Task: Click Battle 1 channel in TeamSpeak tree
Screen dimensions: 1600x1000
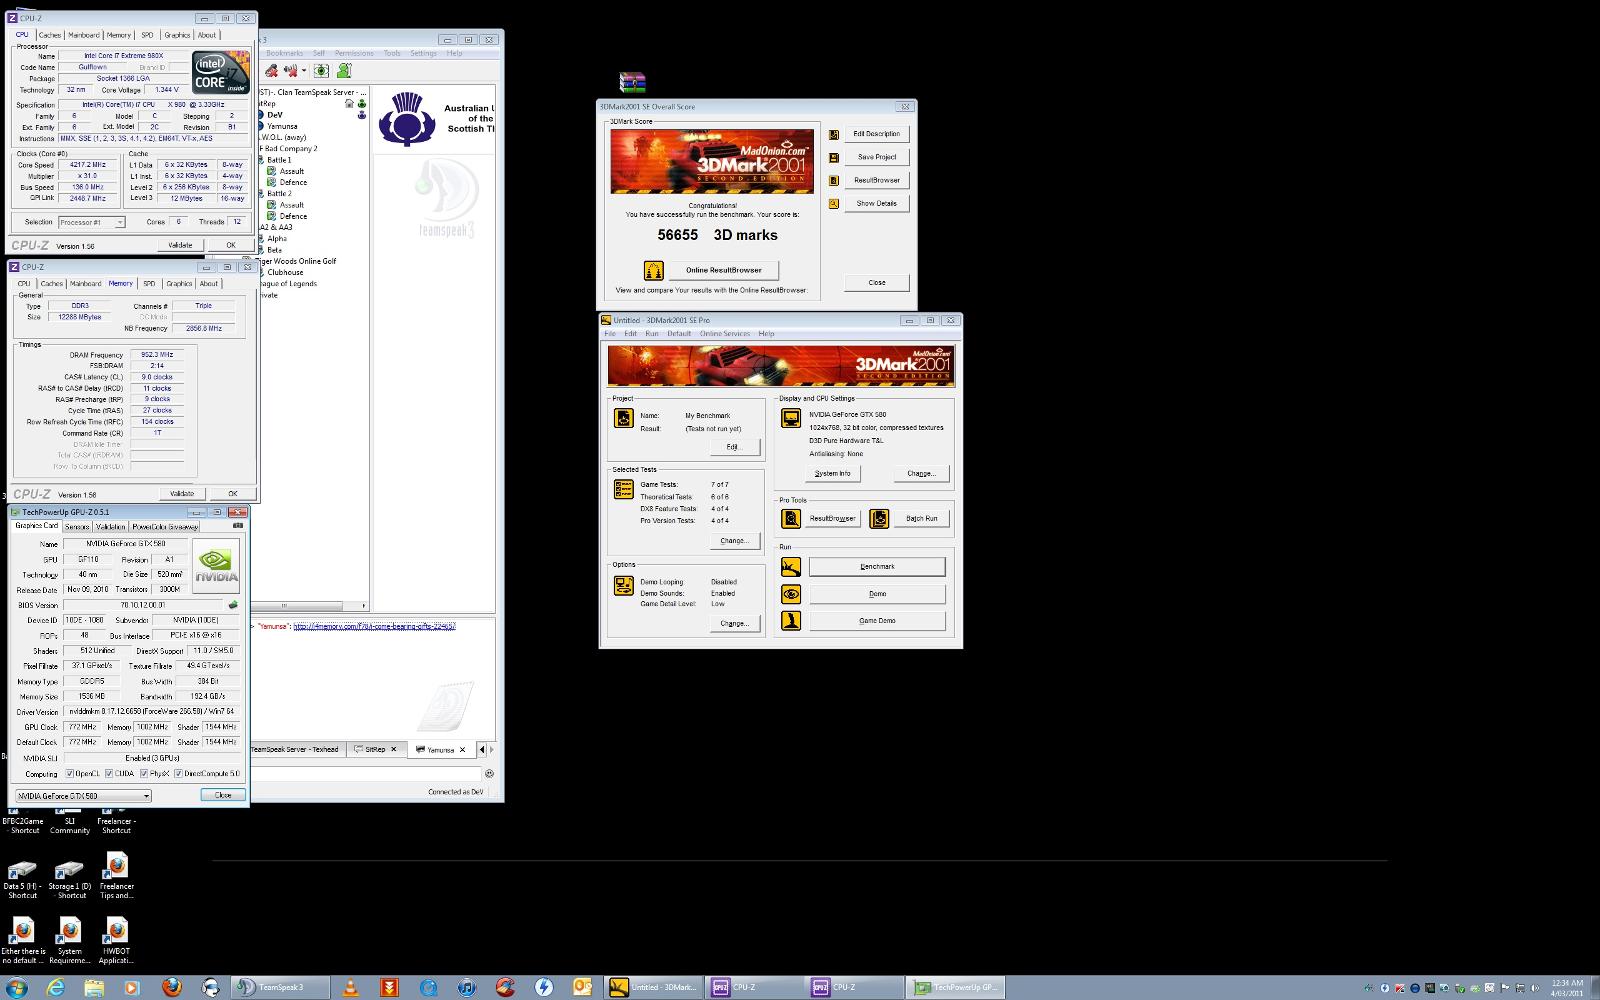Action: point(279,160)
